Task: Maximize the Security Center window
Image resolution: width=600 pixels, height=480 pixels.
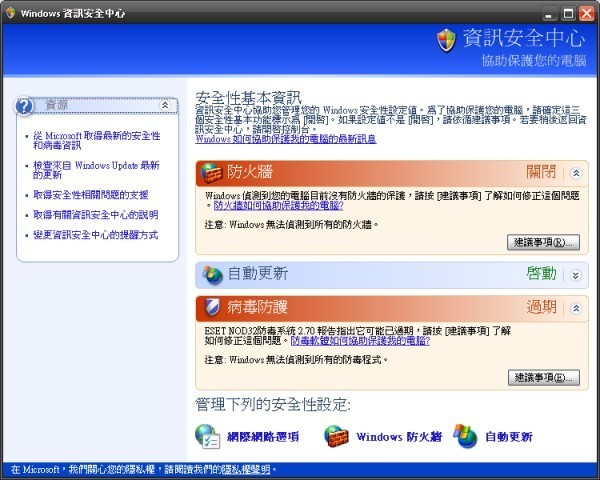Action: click(569, 13)
